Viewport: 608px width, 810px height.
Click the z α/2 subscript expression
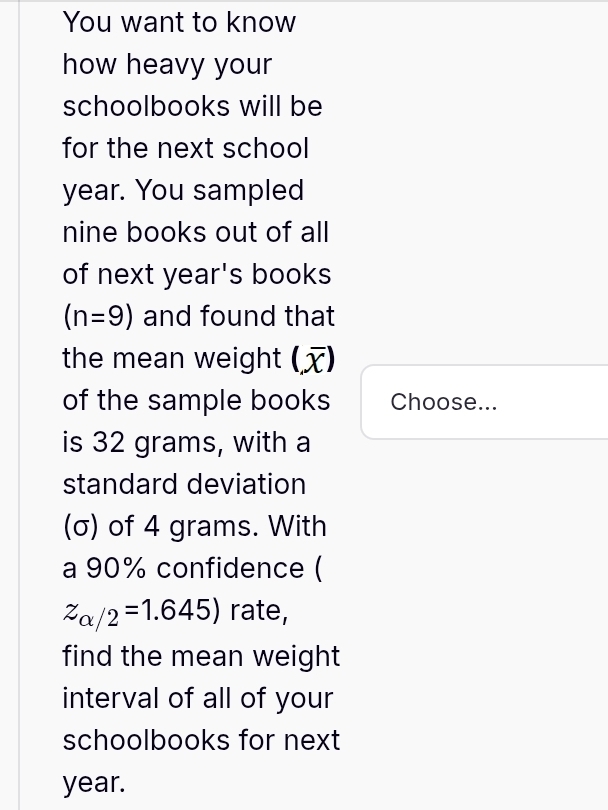point(91,613)
